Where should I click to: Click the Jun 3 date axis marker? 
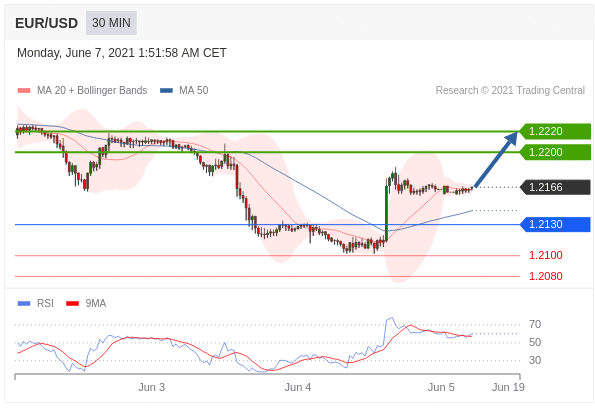tap(151, 387)
